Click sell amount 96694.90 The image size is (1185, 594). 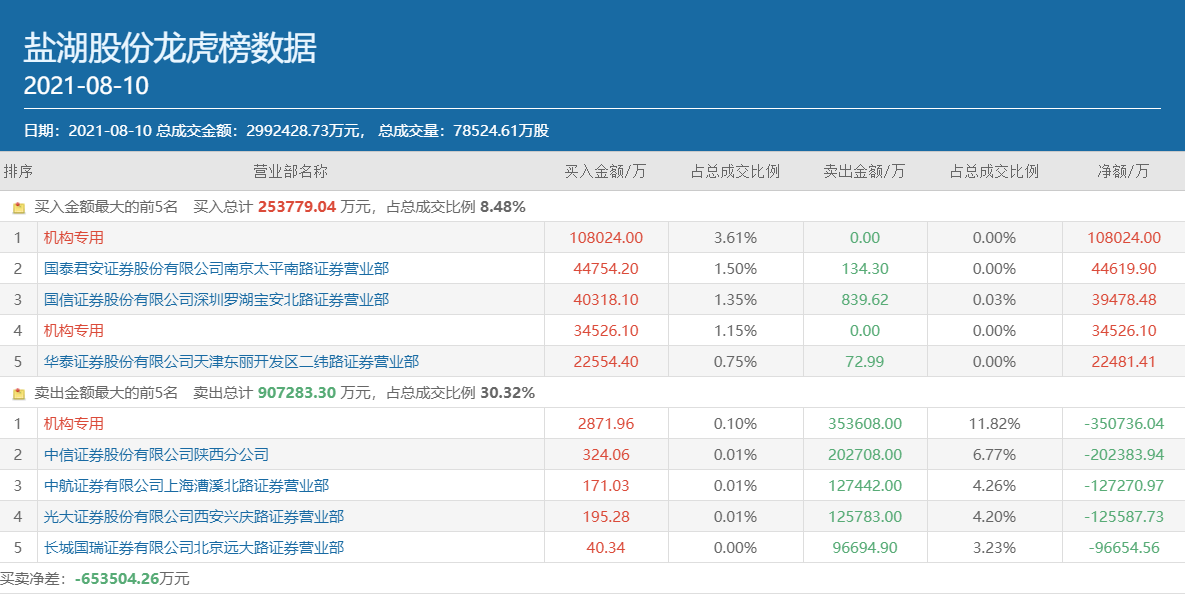(x=865, y=547)
